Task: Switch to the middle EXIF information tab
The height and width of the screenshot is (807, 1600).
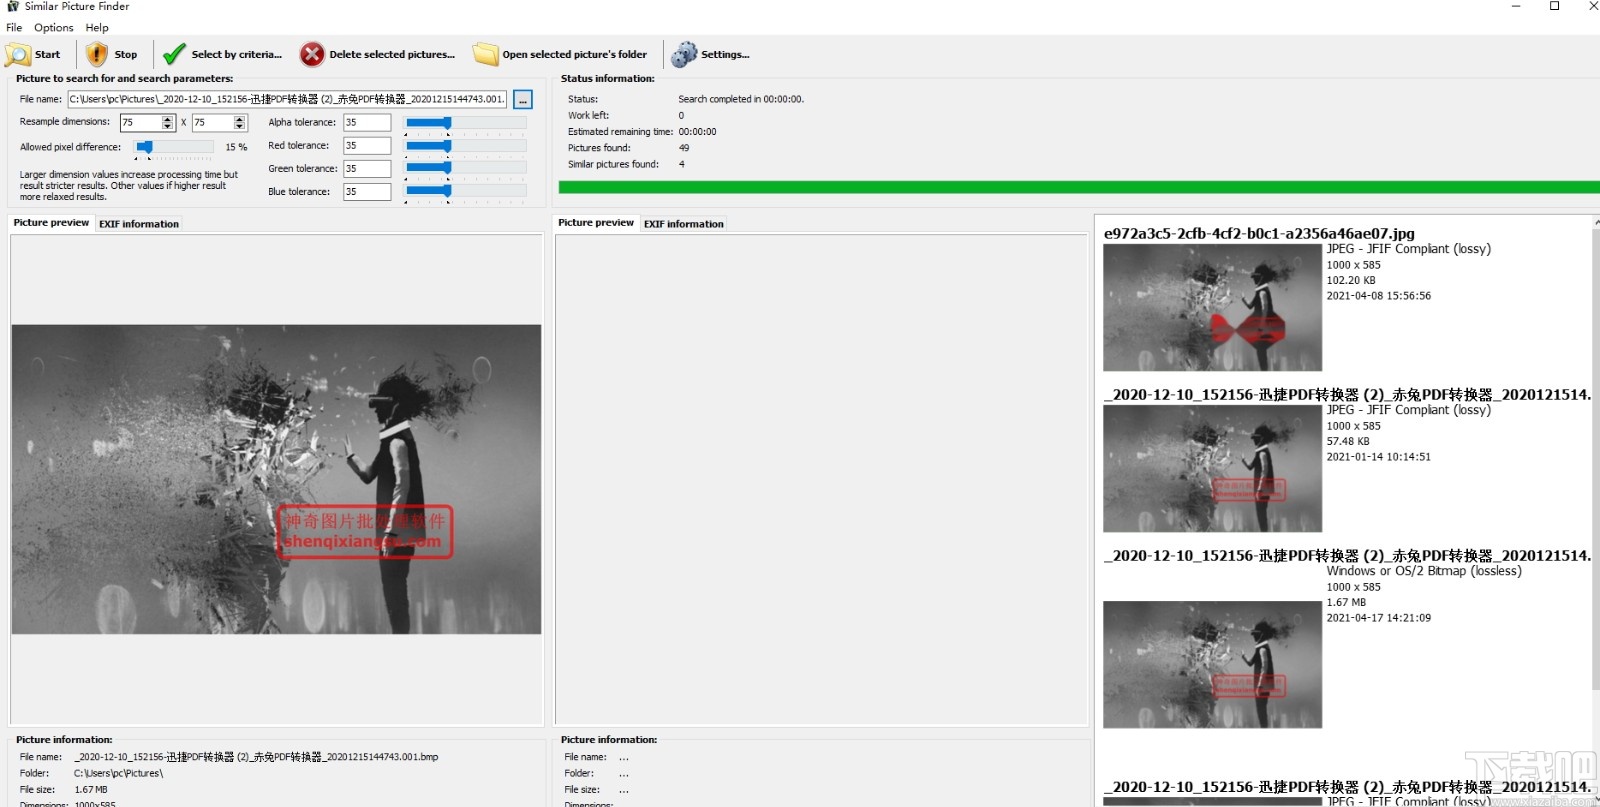Action: [x=684, y=224]
